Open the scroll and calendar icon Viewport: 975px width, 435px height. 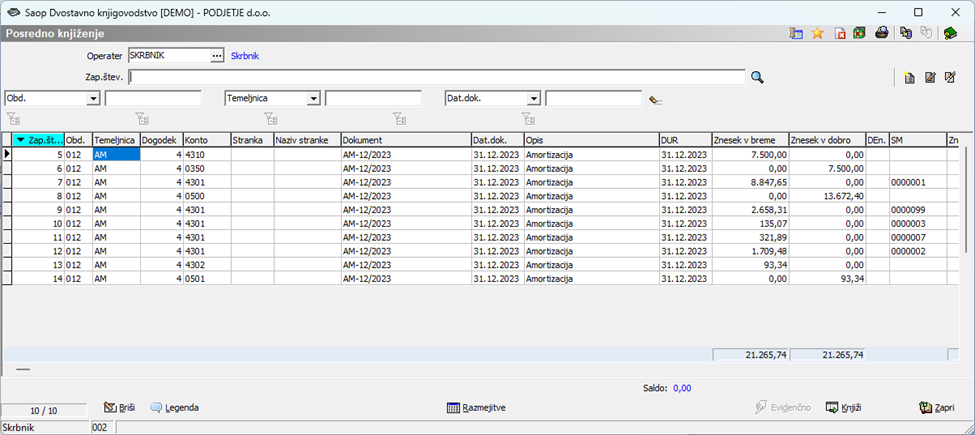point(796,34)
